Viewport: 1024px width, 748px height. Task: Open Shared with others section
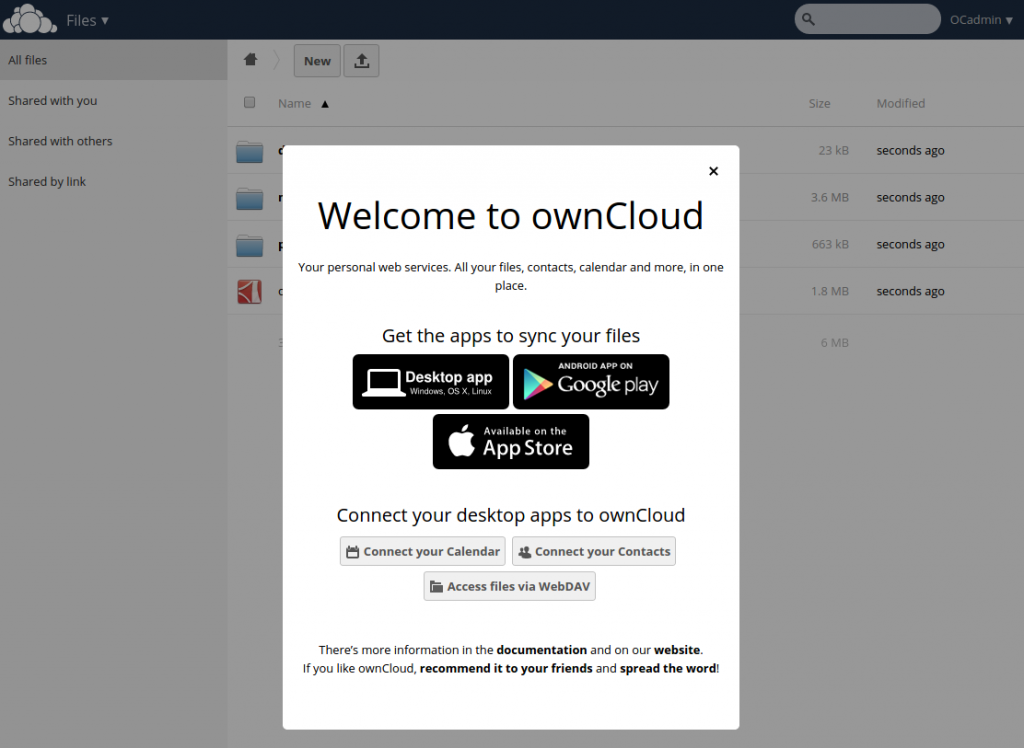(114, 141)
